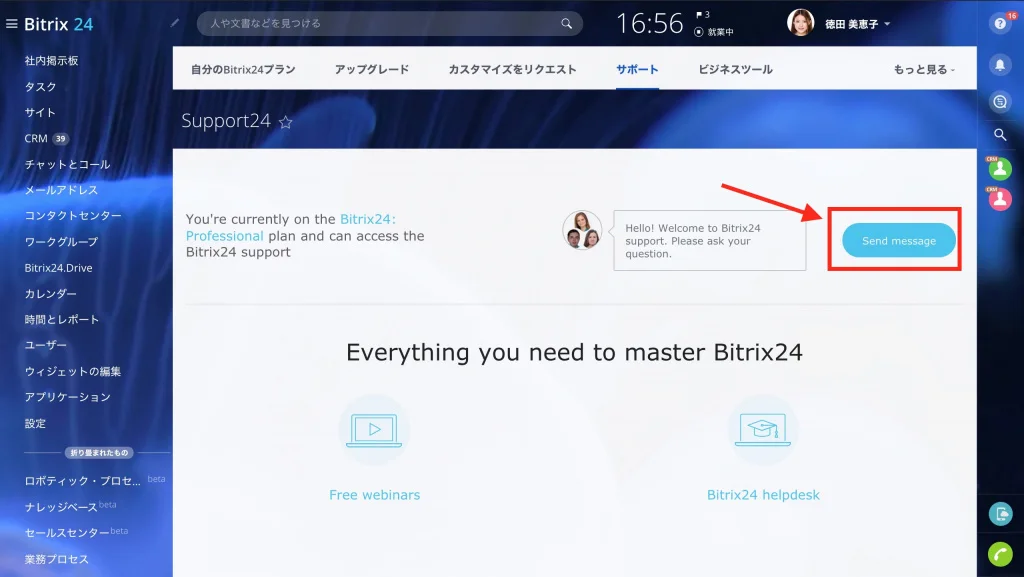Open the 自分のBitrix24プラン tab

click(243, 69)
